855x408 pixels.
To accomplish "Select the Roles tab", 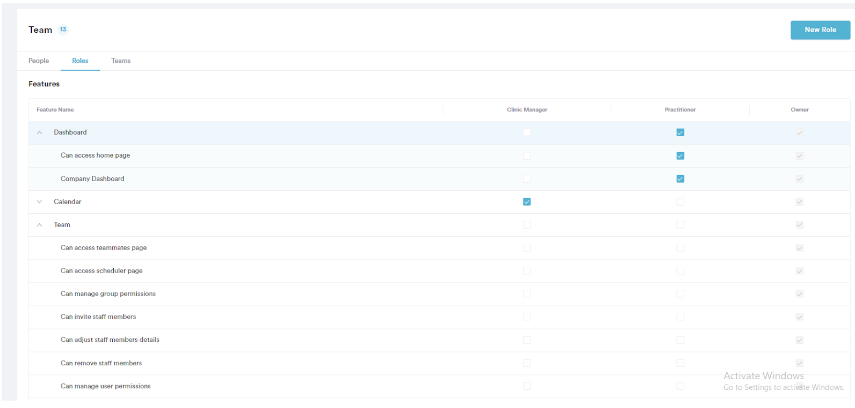I will [80, 61].
